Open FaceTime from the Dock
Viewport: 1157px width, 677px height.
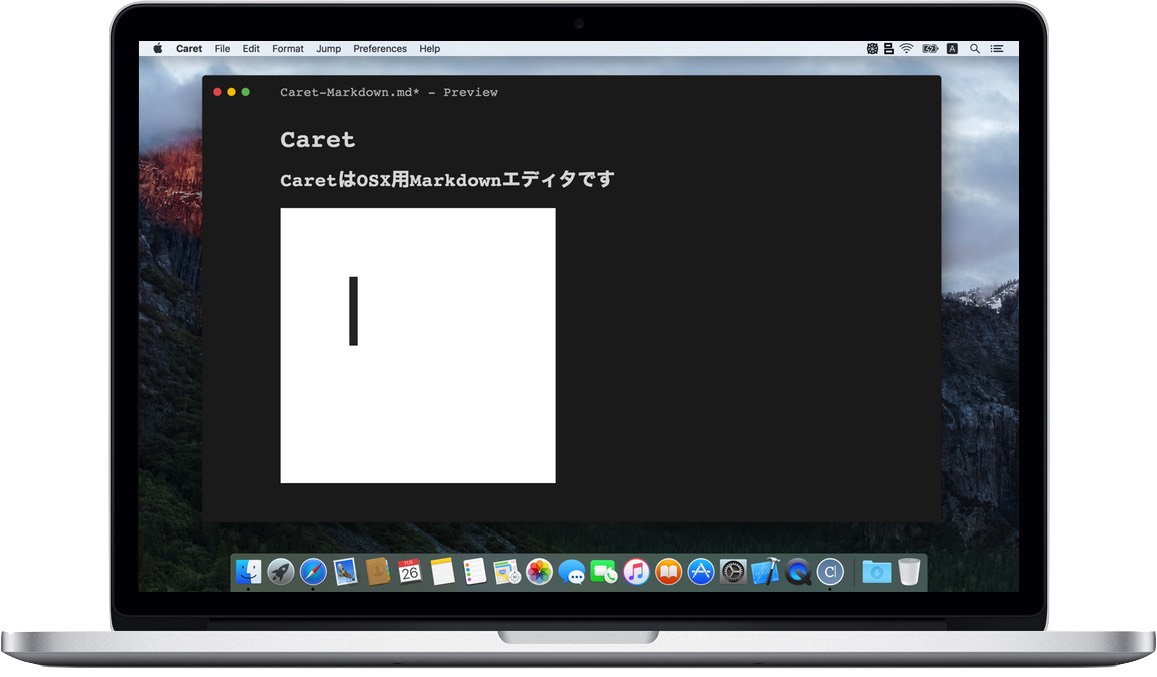604,572
